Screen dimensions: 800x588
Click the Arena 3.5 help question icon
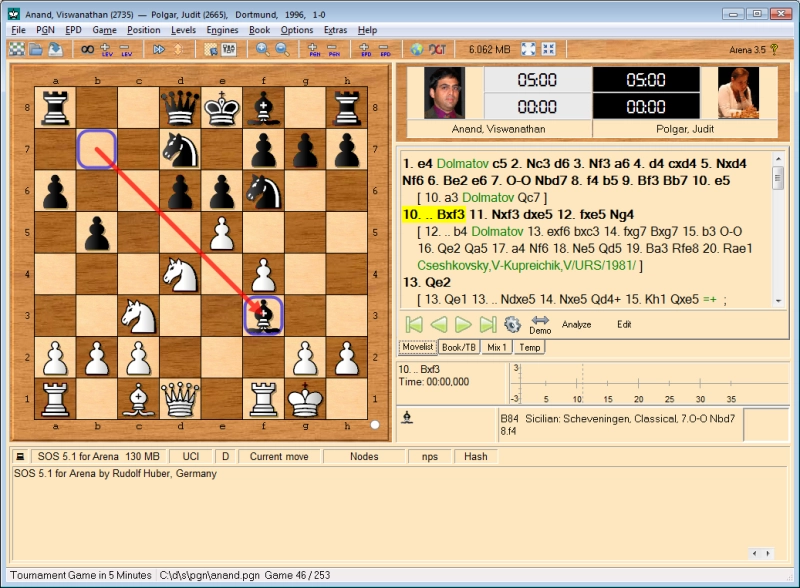pos(774,50)
